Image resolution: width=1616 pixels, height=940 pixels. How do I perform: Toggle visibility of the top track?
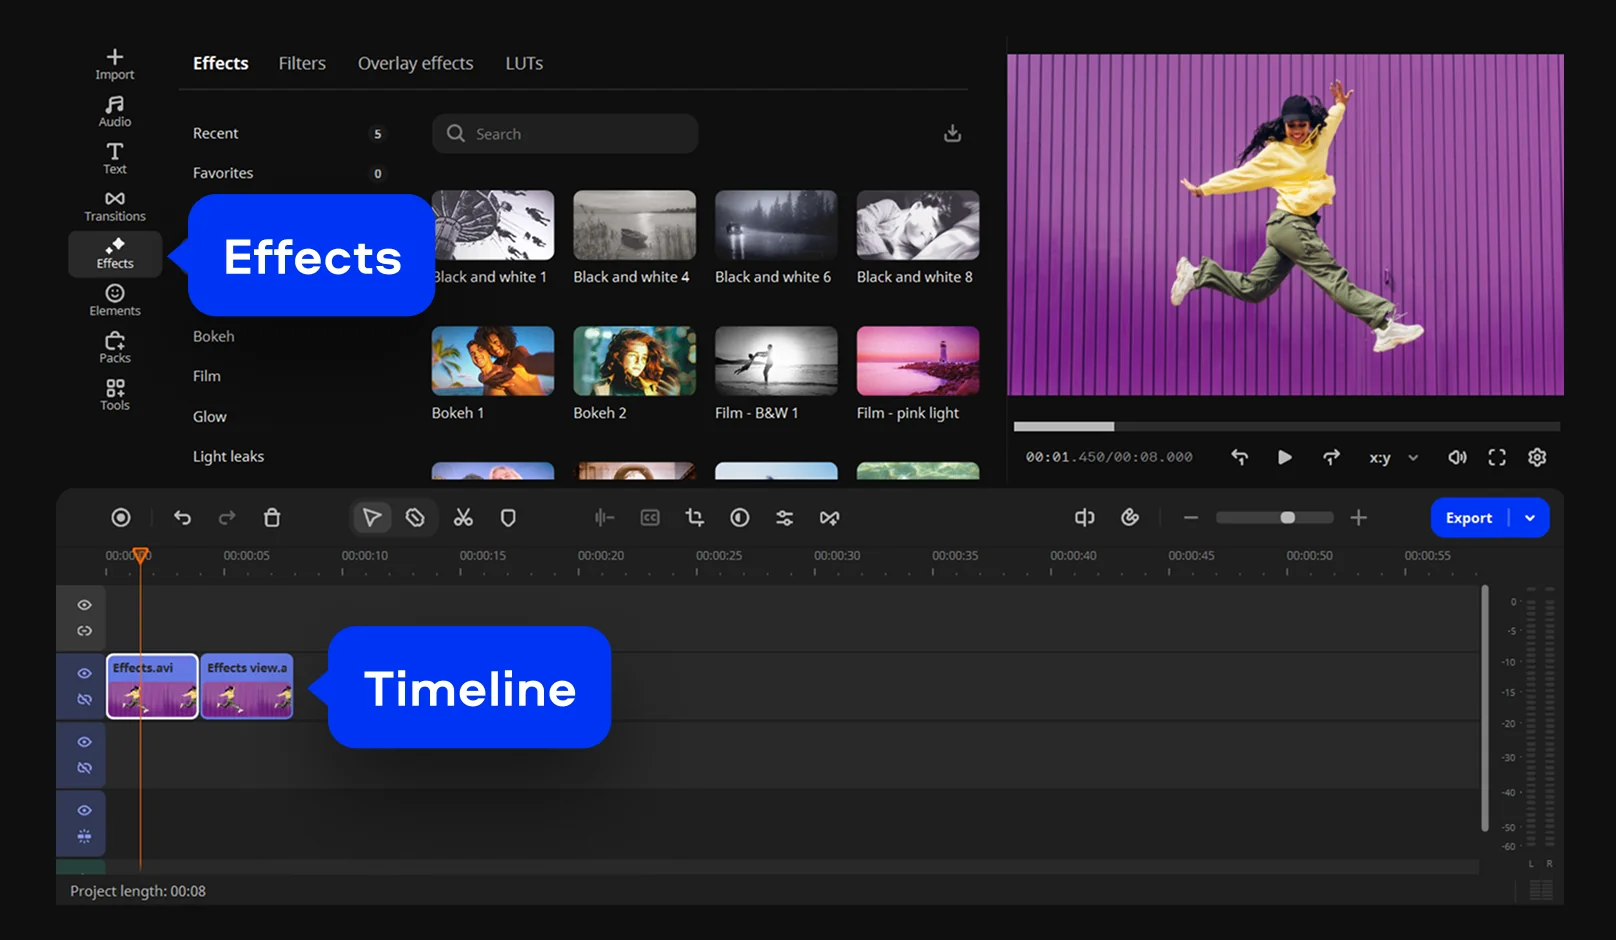tap(85, 605)
